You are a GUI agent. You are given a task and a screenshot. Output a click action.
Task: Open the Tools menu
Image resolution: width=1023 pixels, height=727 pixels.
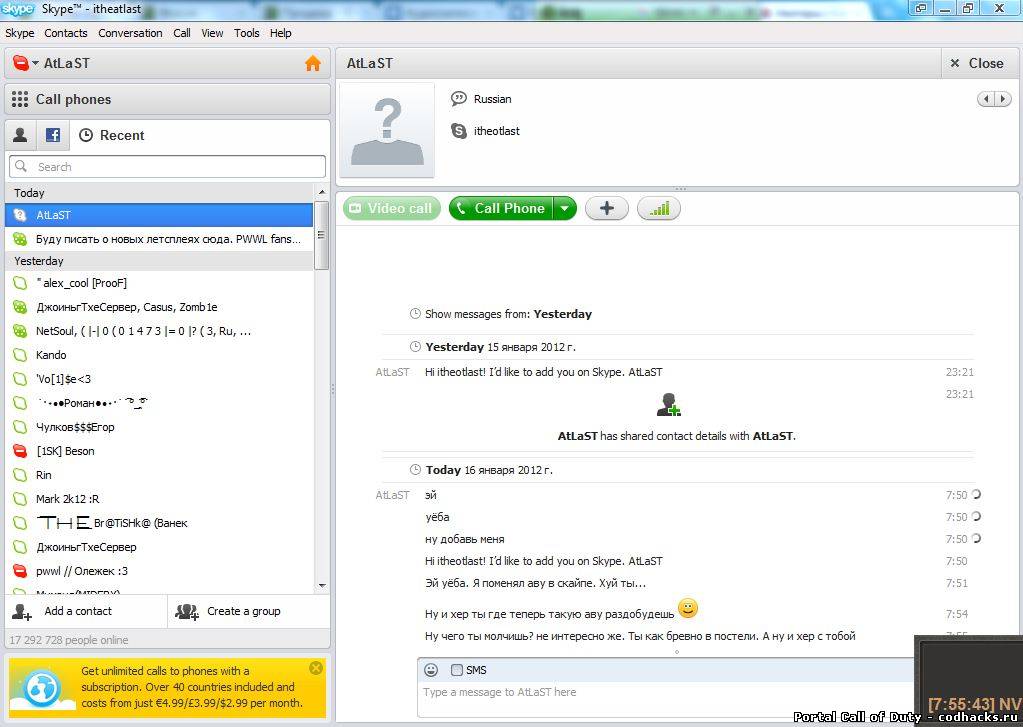point(247,33)
